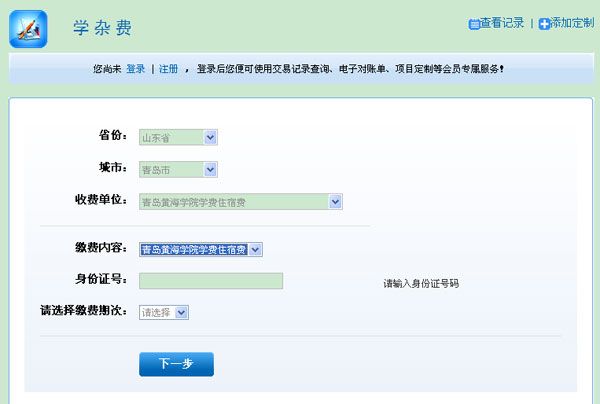This screenshot has height=404, width=600.
Task: Click the 请输入身份证号码 hint text
Action: (421, 284)
